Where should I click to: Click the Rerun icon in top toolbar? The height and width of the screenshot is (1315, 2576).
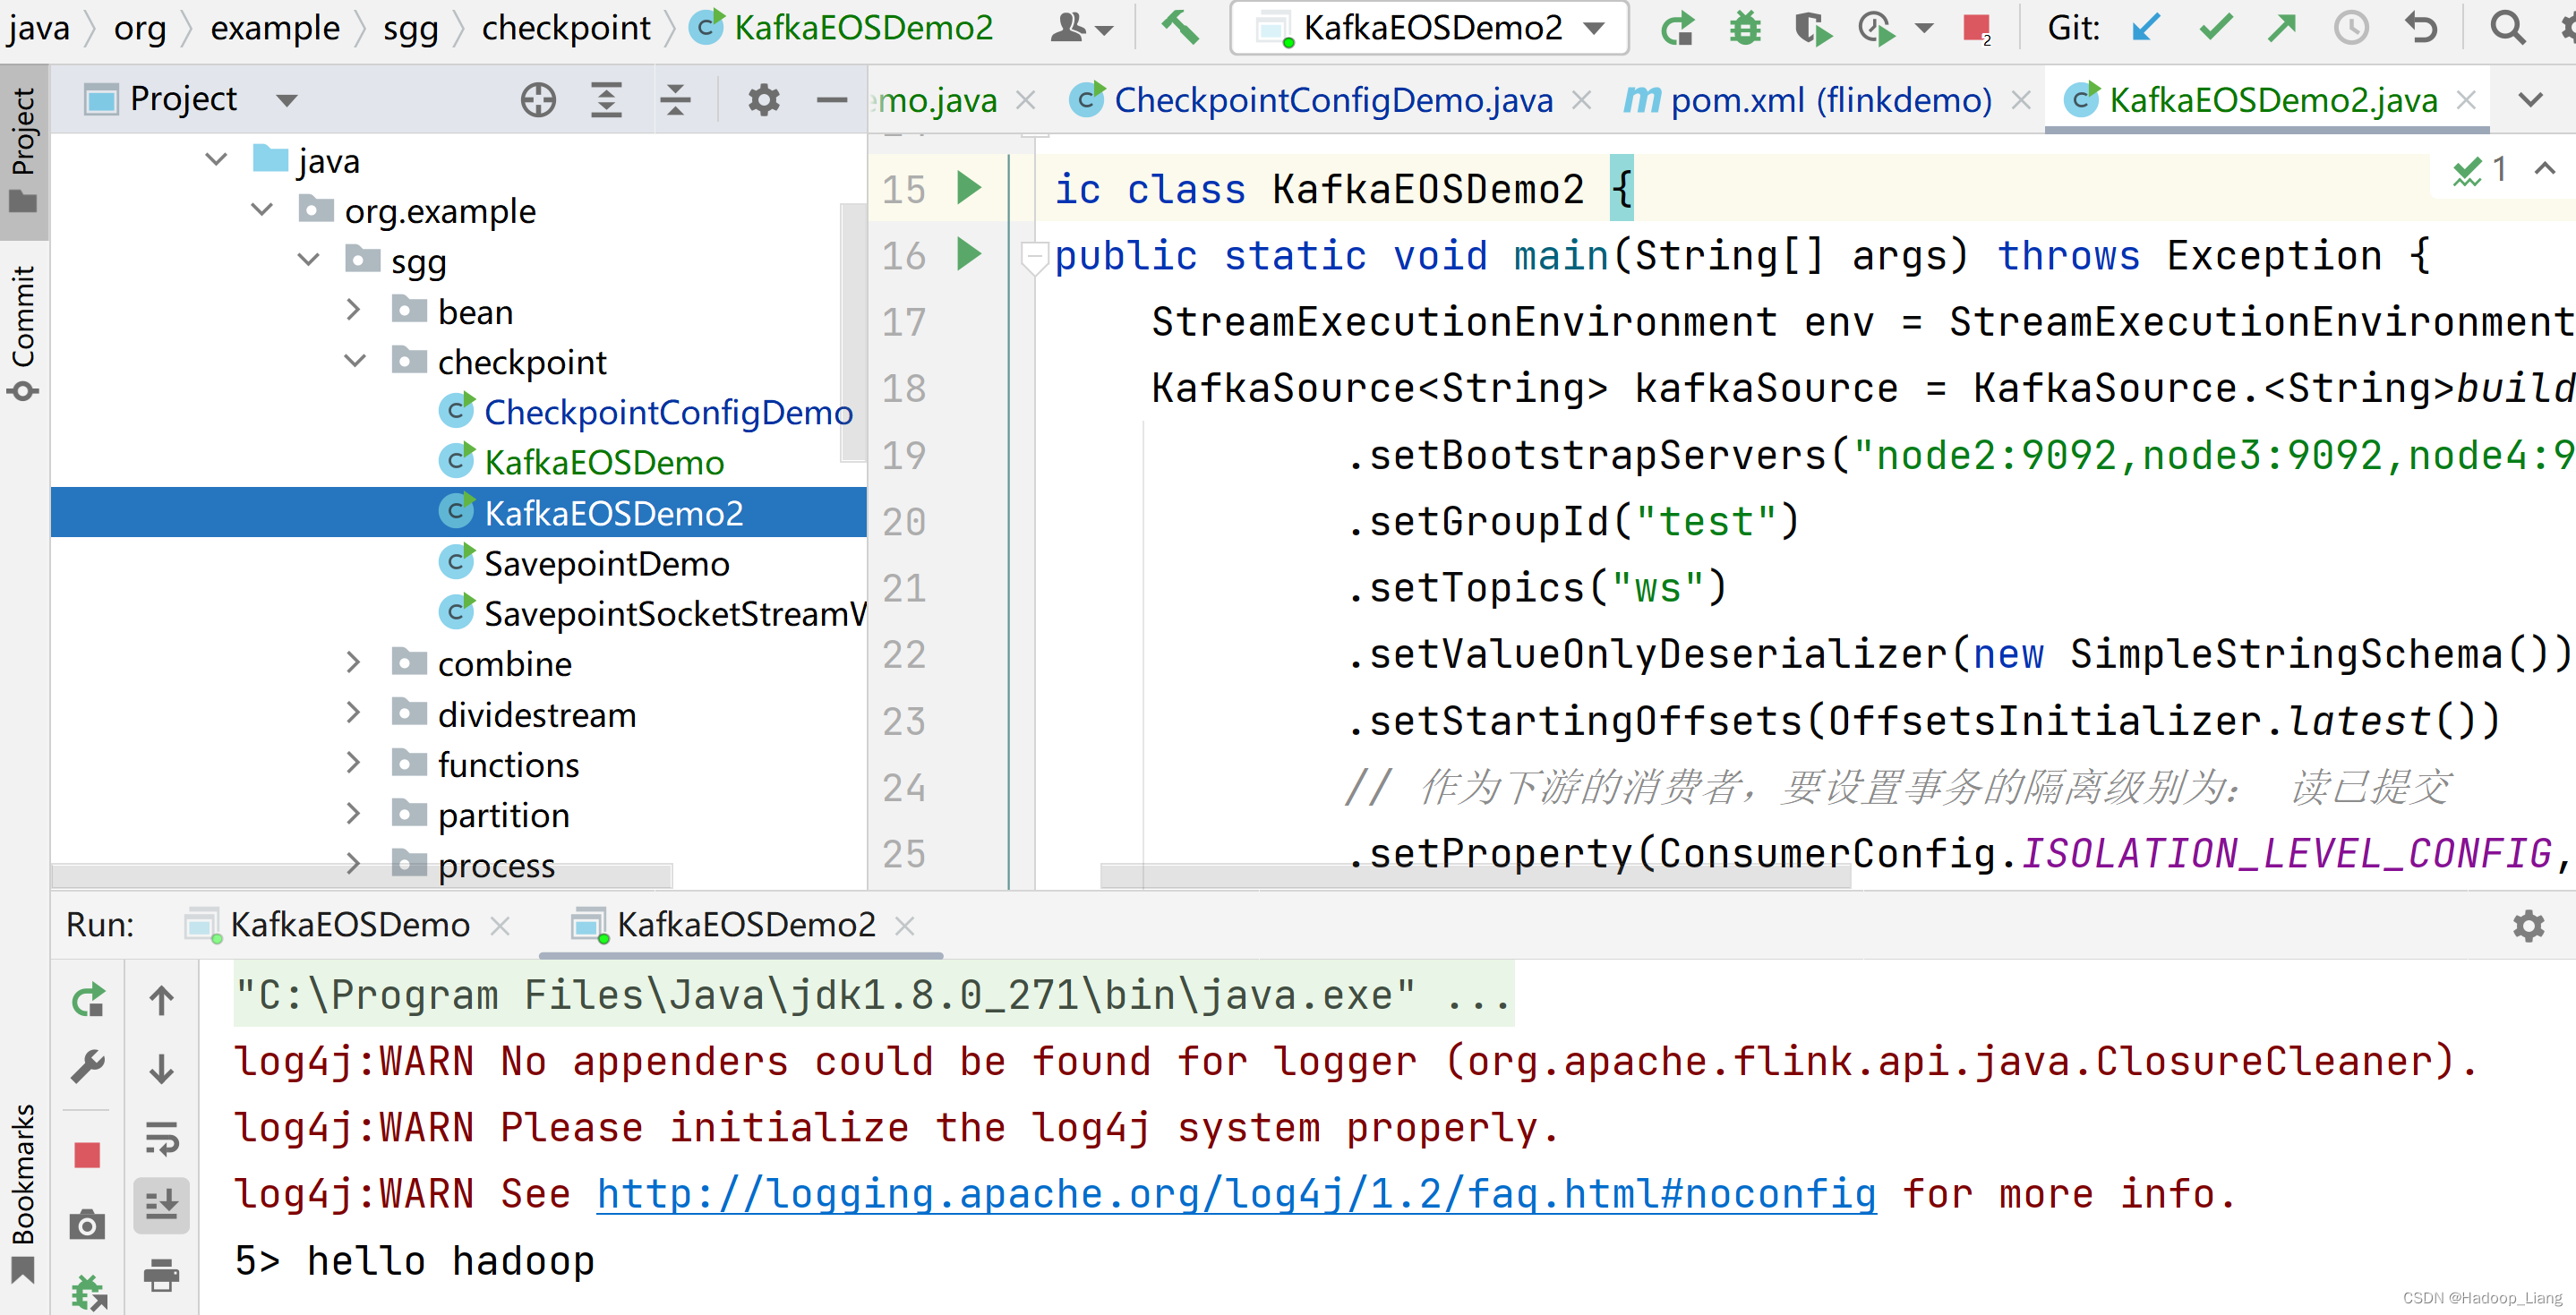coord(1677,28)
